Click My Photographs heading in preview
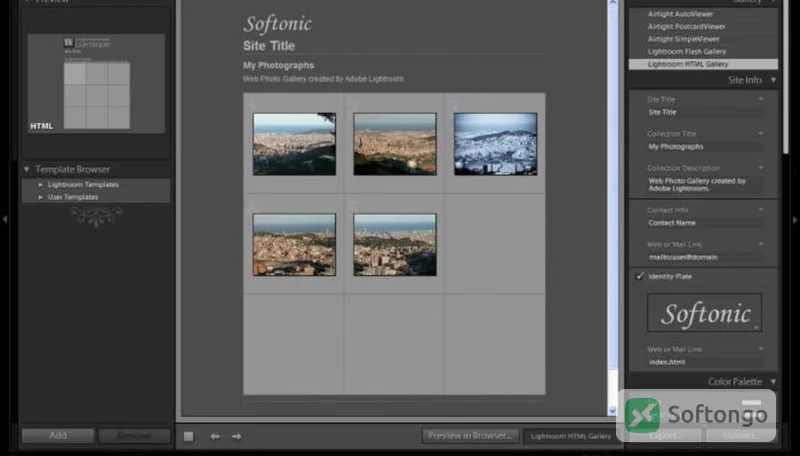Screen dimensions: 800x456 (x=279, y=65)
